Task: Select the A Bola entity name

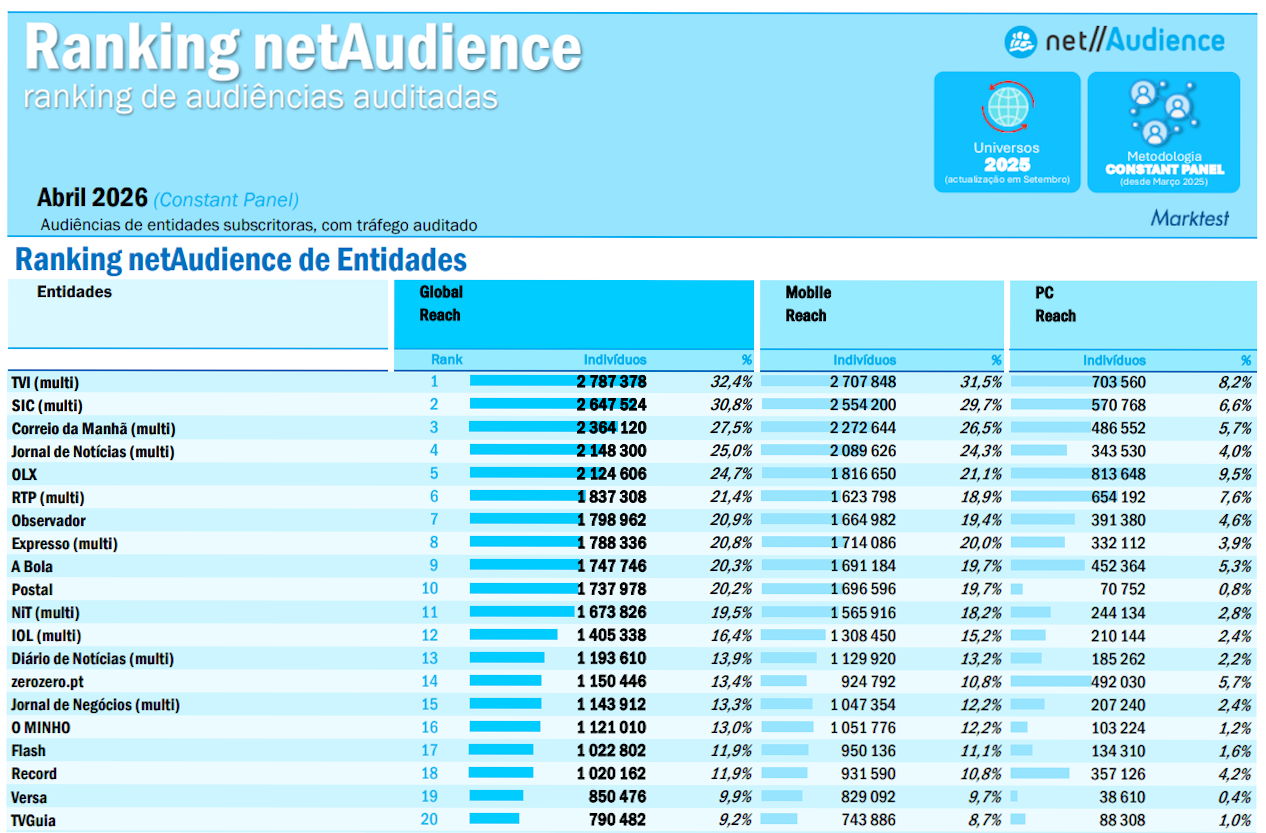Action: click(31, 567)
